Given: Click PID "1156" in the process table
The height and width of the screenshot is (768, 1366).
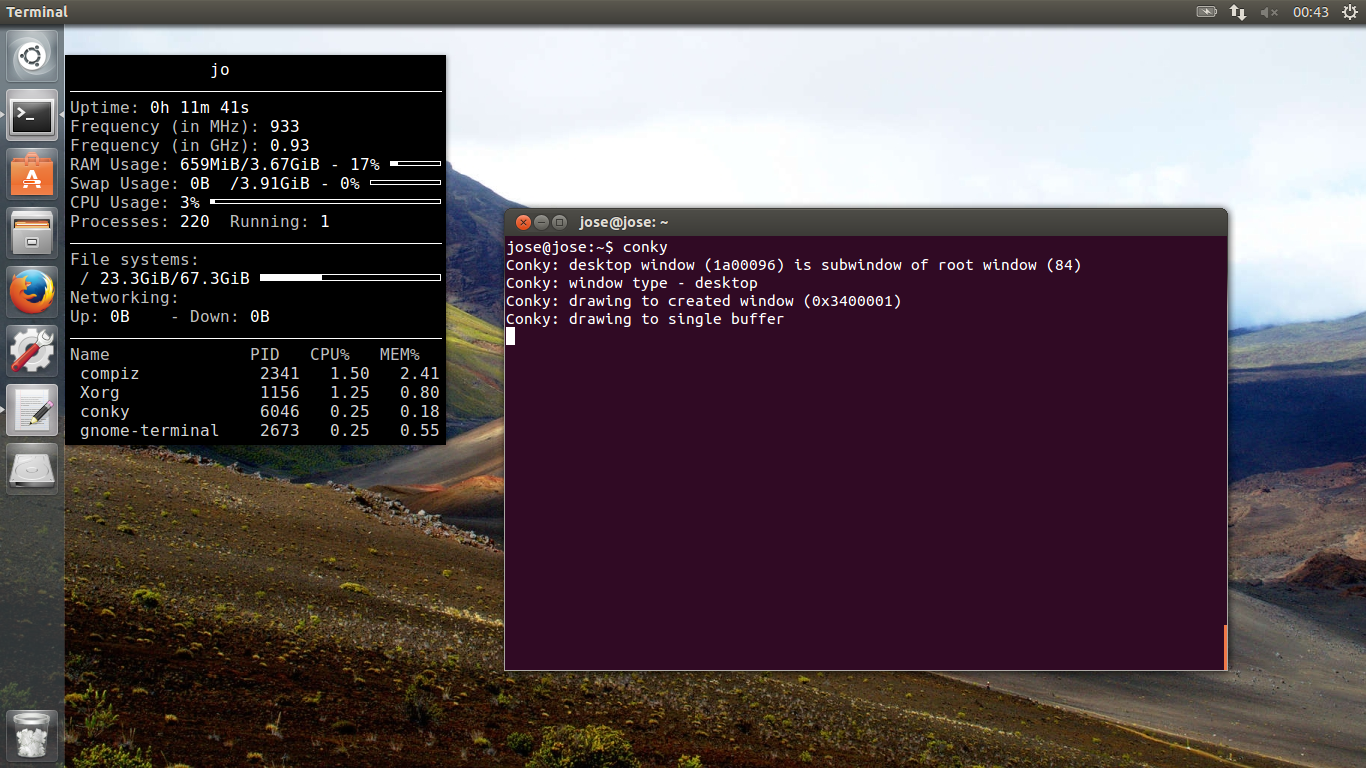Looking at the screenshot, I should point(280,392).
